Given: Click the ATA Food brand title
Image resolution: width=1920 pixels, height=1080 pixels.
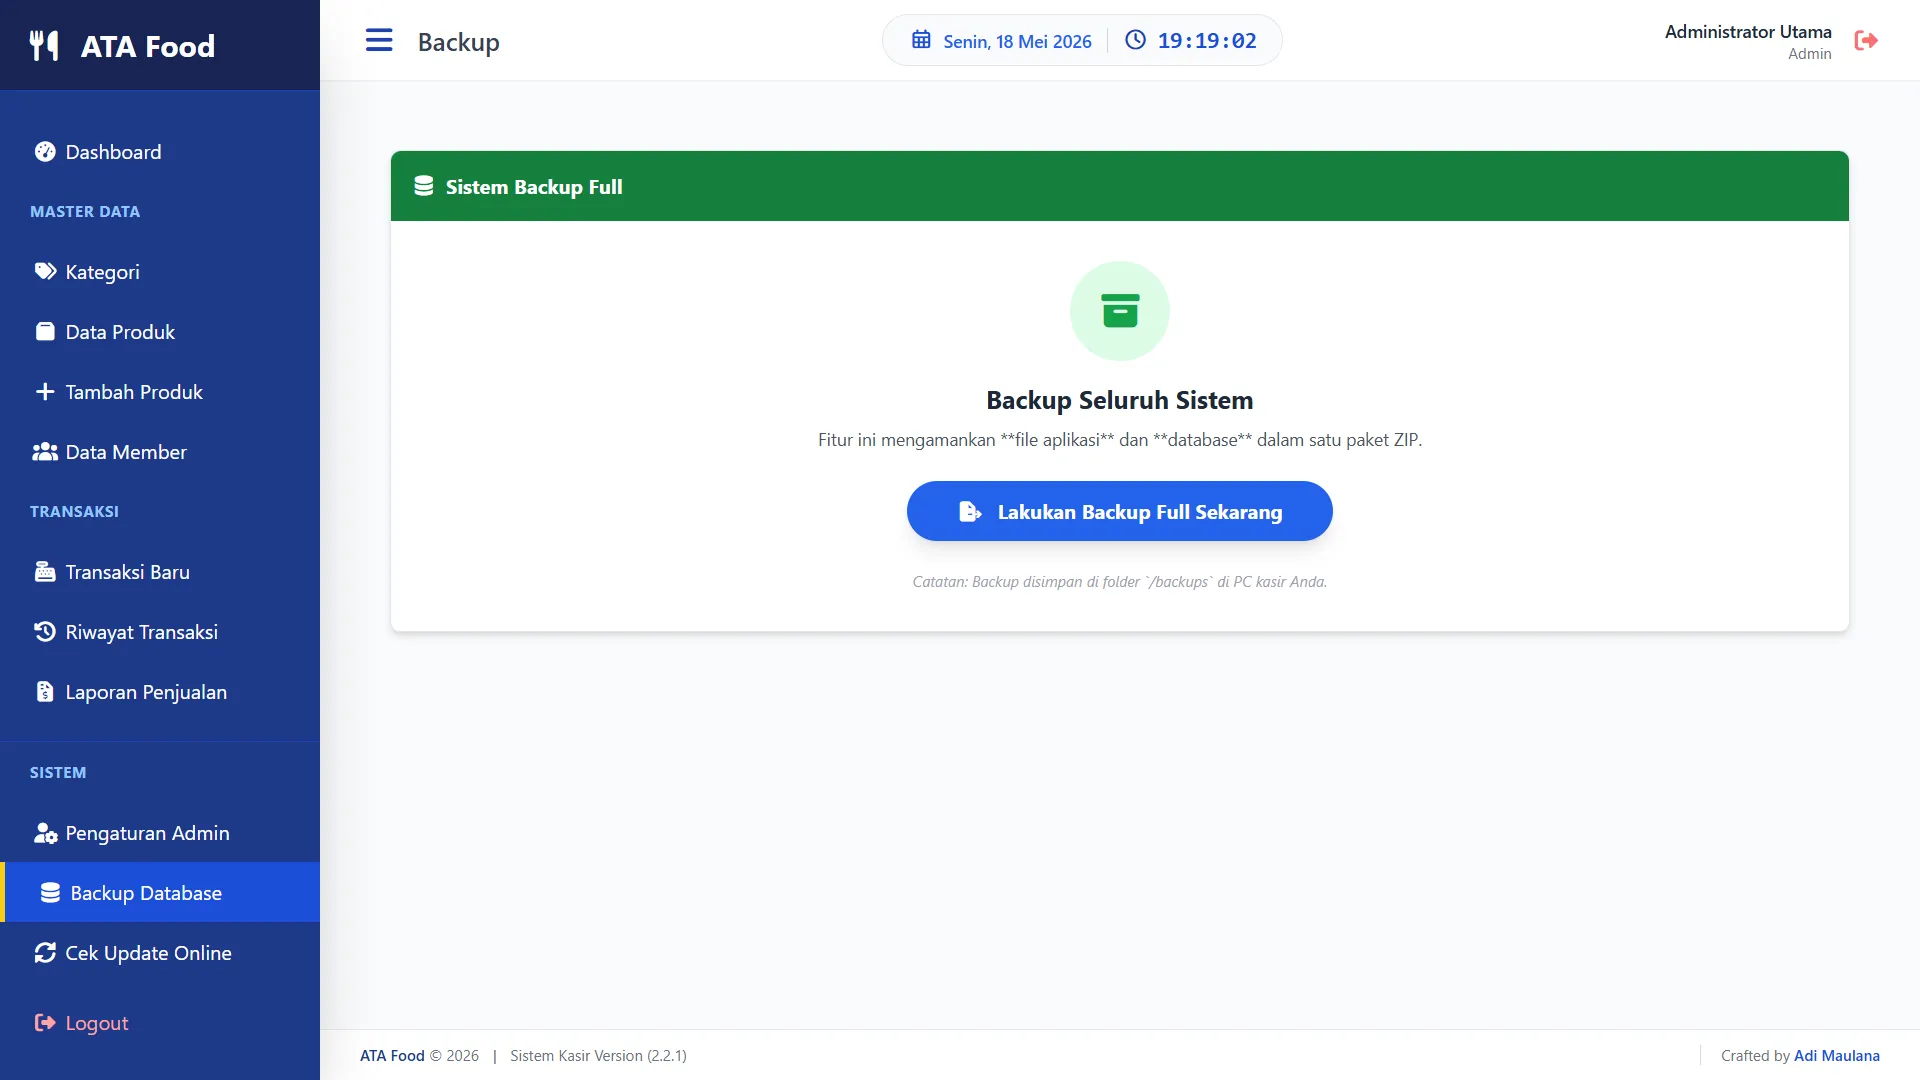Looking at the screenshot, I should [148, 46].
